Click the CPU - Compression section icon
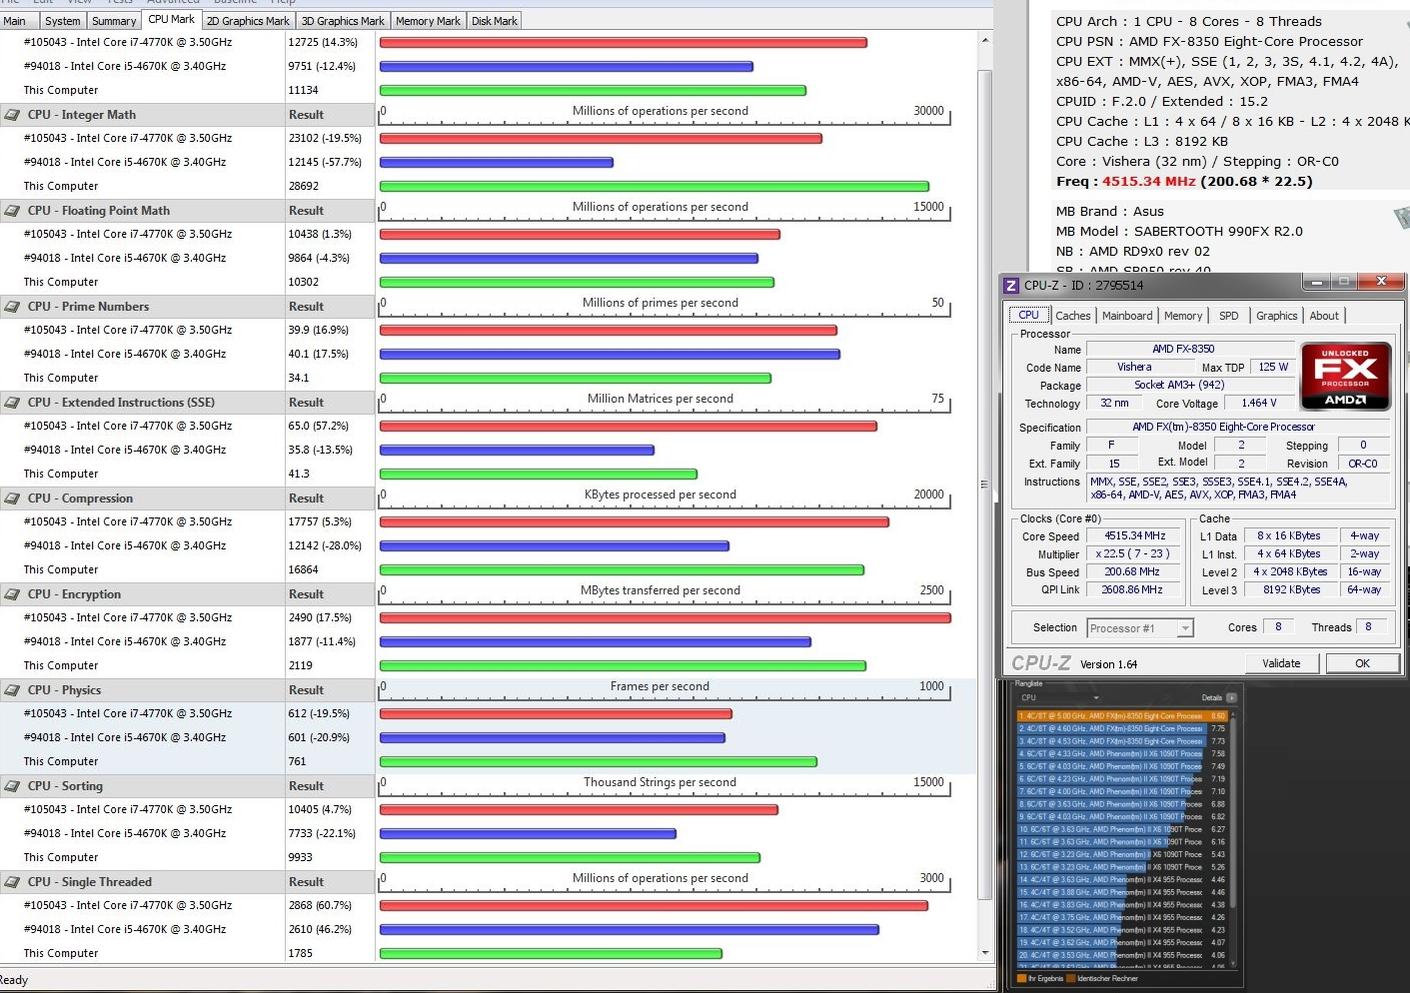This screenshot has width=1410, height=993. (x=12, y=499)
